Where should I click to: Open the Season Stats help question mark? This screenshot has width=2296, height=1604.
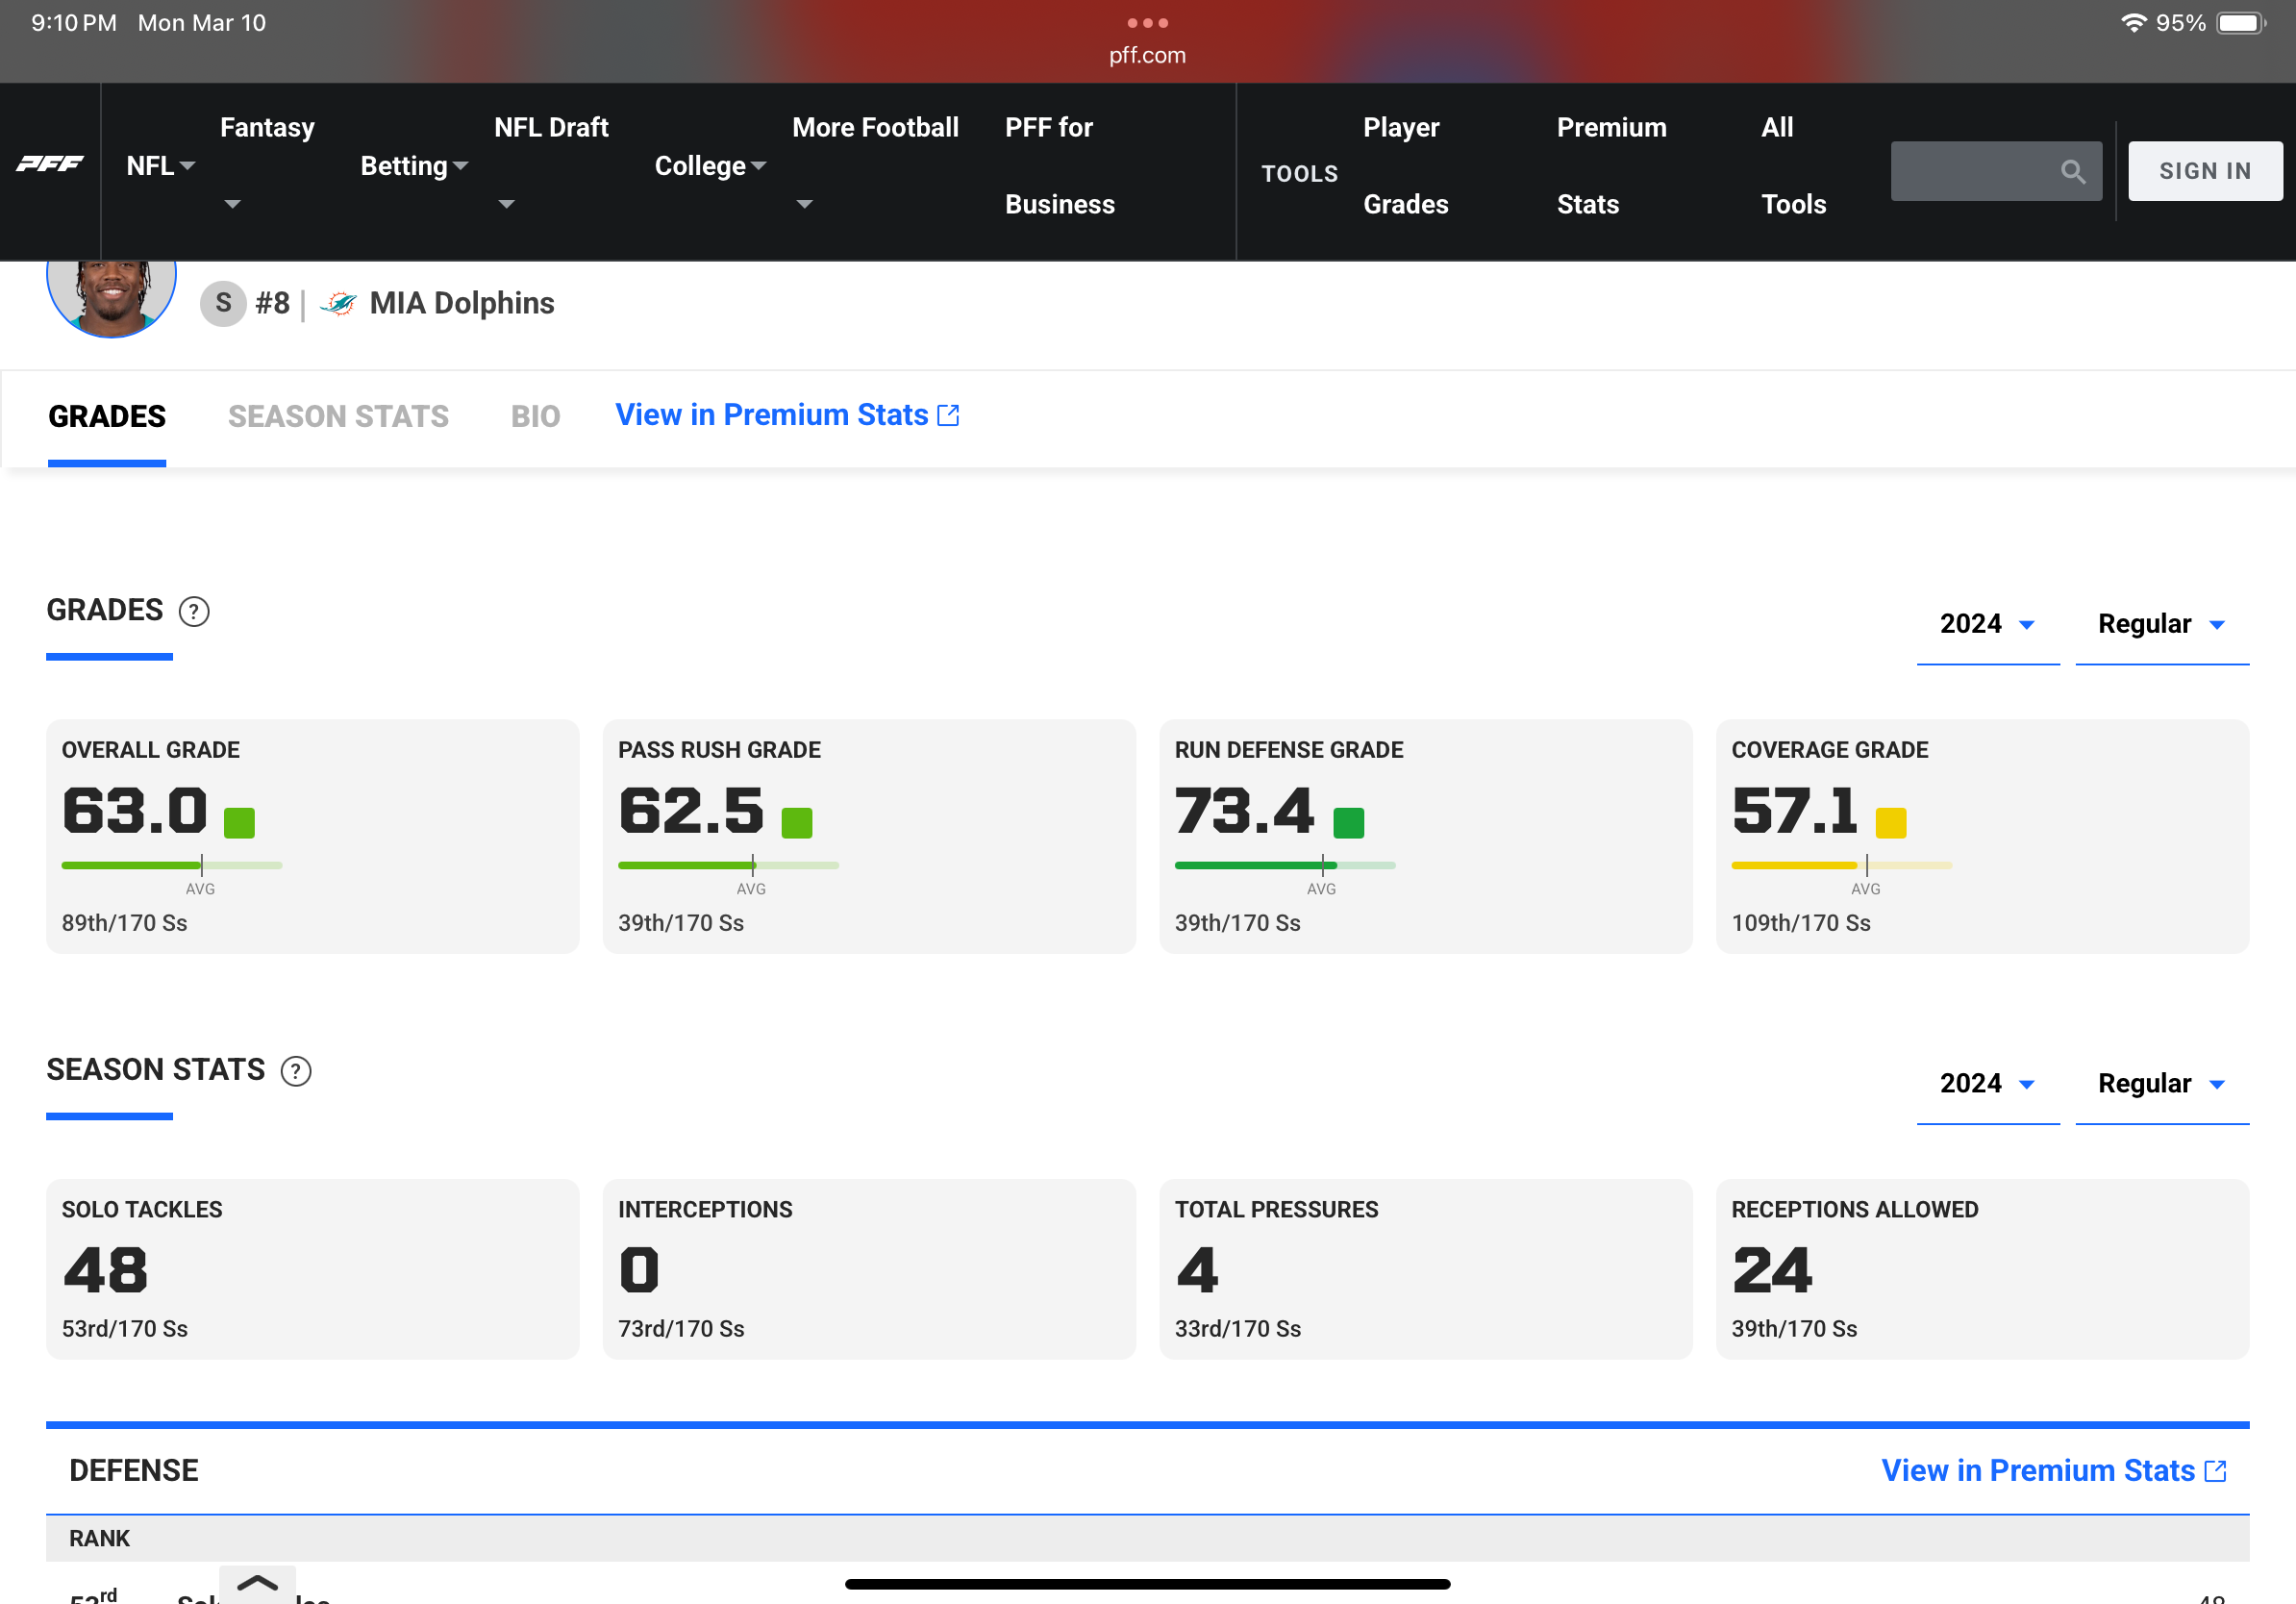tap(296, 1071)
